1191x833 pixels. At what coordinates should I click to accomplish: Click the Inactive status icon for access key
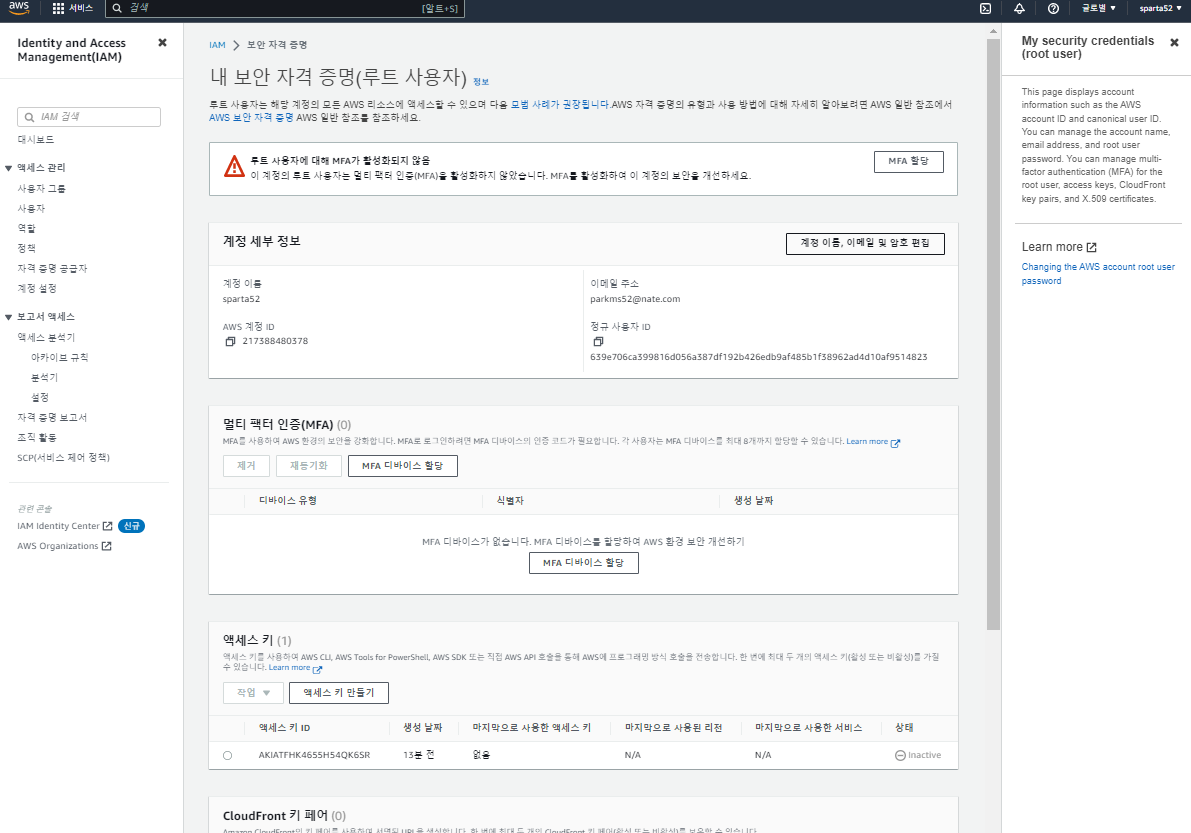(900, 756)
